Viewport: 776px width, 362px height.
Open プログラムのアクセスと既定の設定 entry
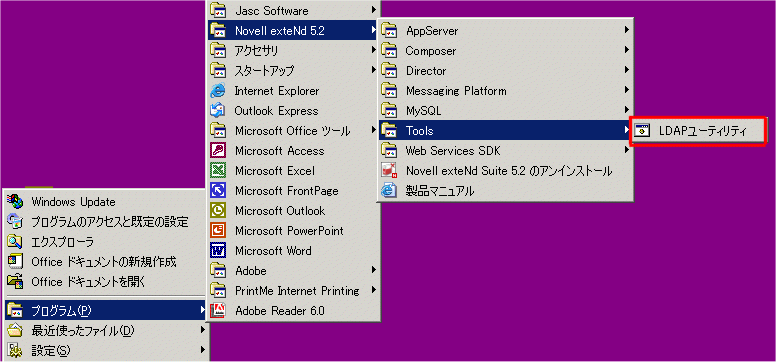[106, 221]
